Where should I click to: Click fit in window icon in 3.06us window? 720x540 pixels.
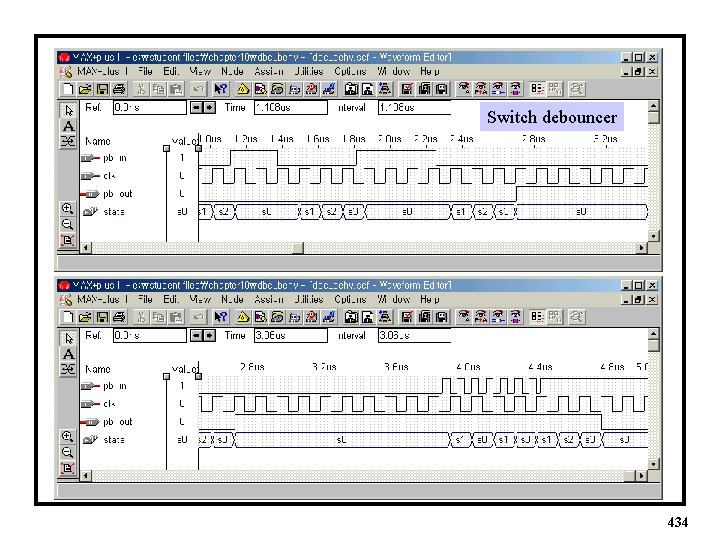68,468
